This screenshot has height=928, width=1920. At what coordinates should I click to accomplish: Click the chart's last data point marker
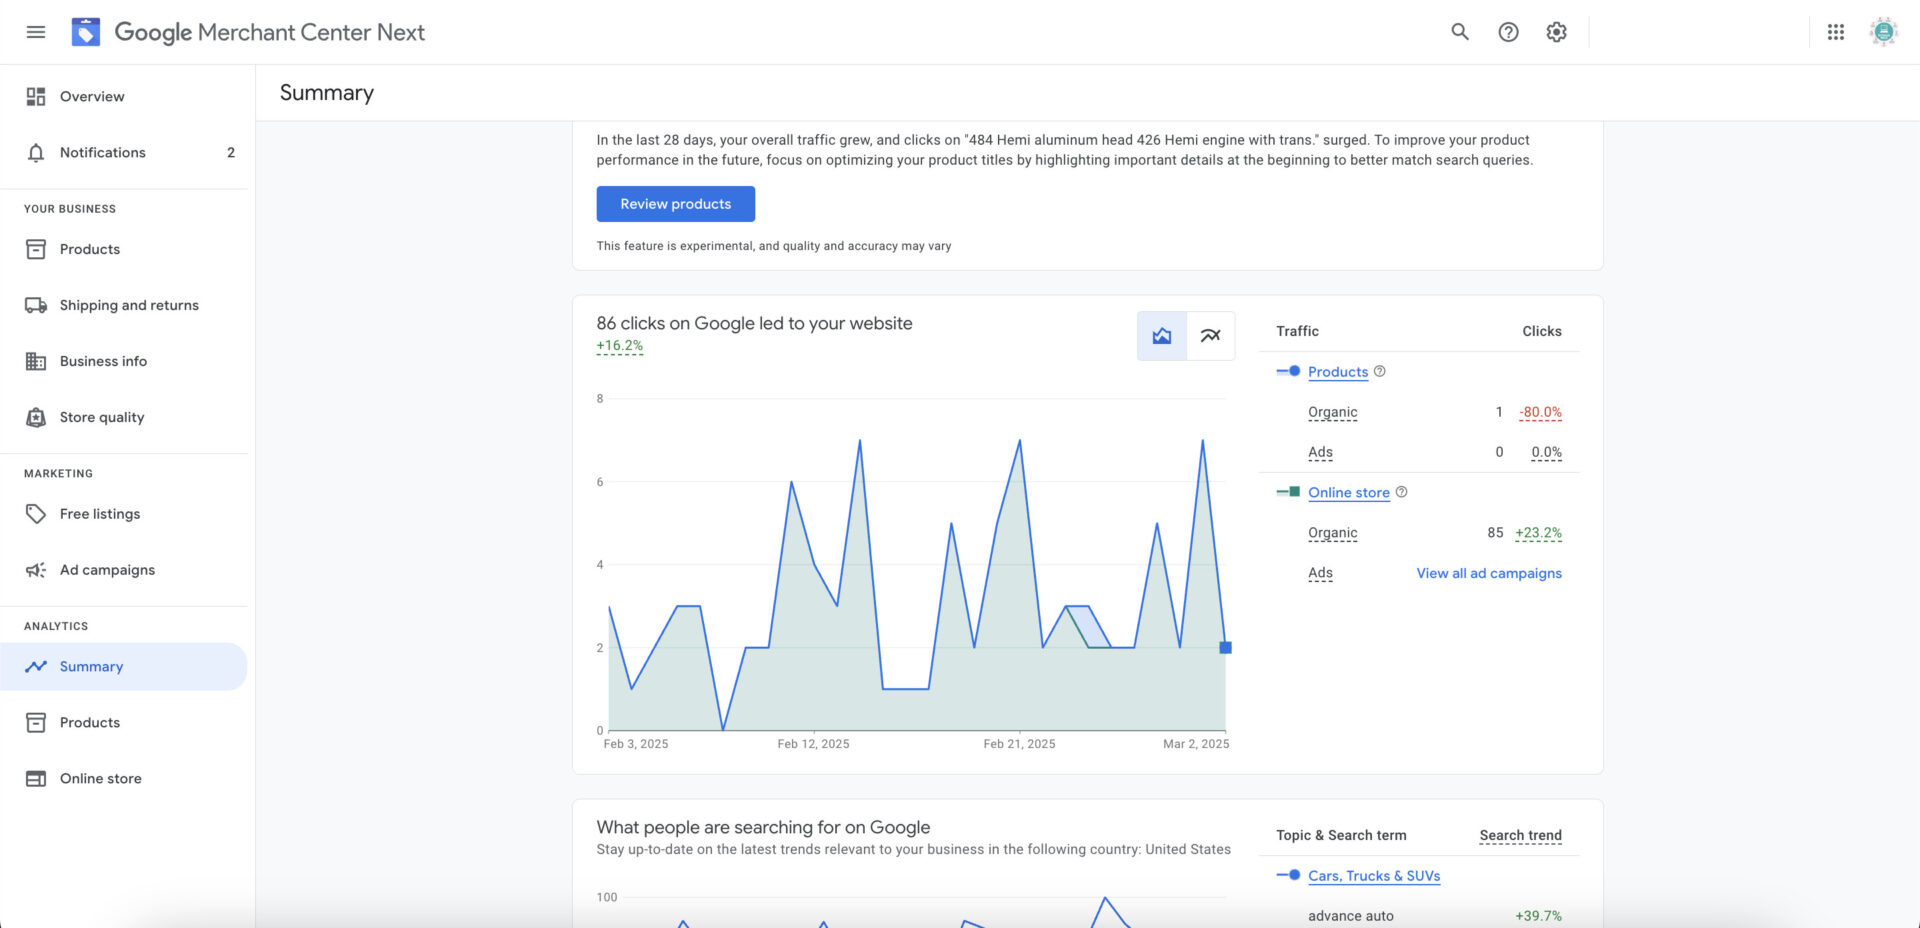[x=1226, y=648]
